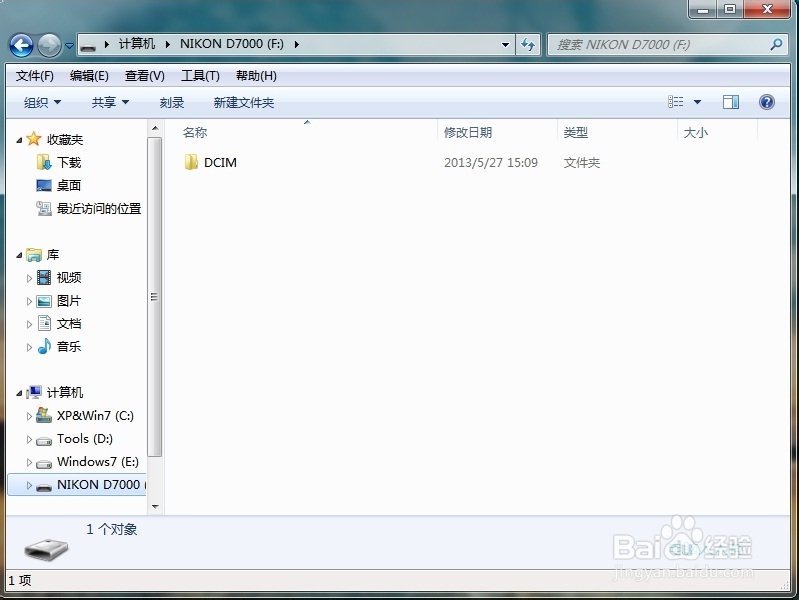Click the date 2013/5/27 15:09

[x=491, y=163]
